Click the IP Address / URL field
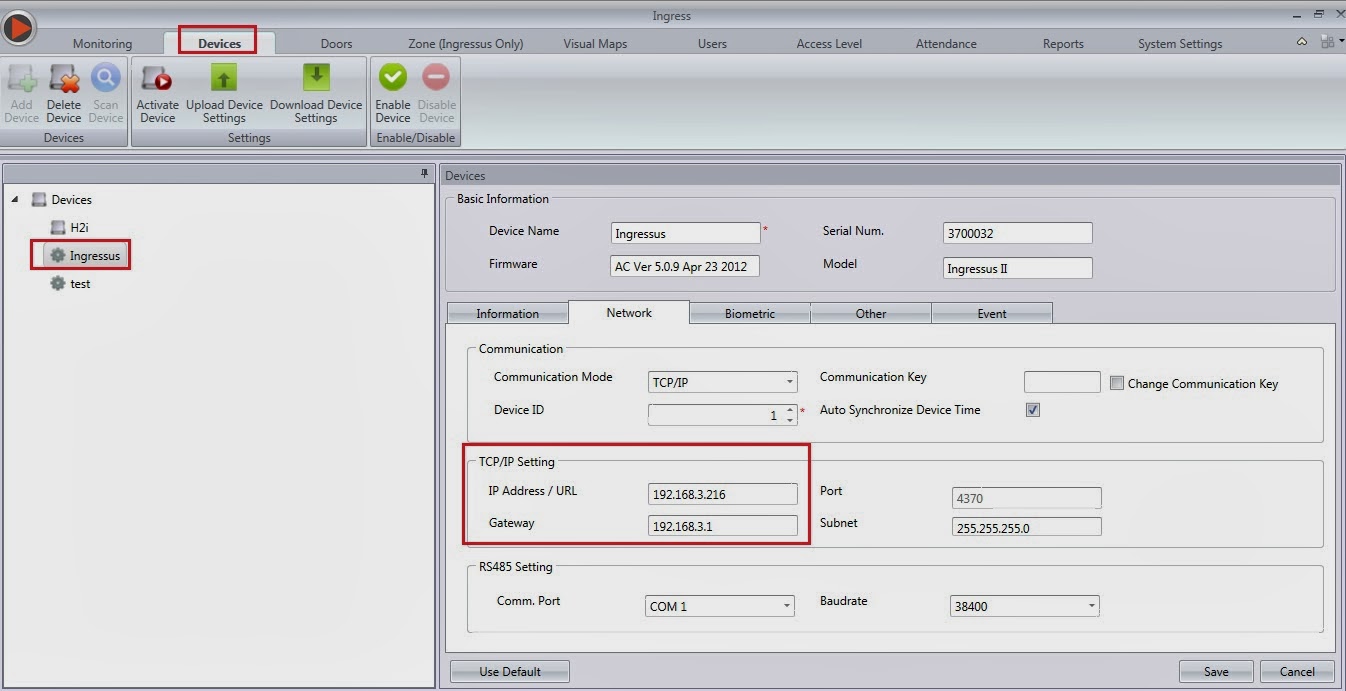The image size is (1346, 691). pyautogui.click(x=723, y=494)
